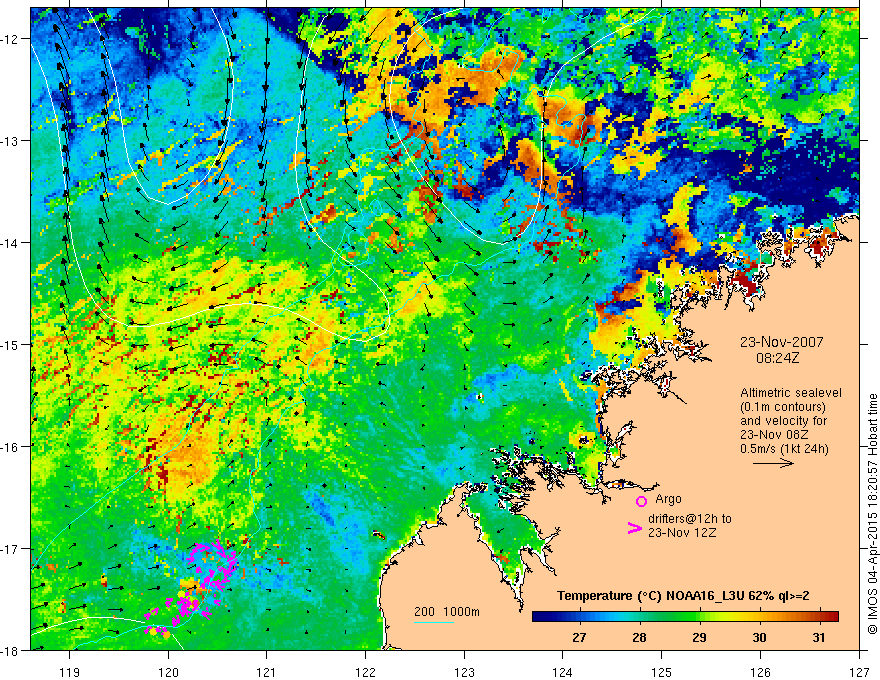Screen dimensions: 880x680
Task: Click the longitude axis label 119
Action: 70,672
